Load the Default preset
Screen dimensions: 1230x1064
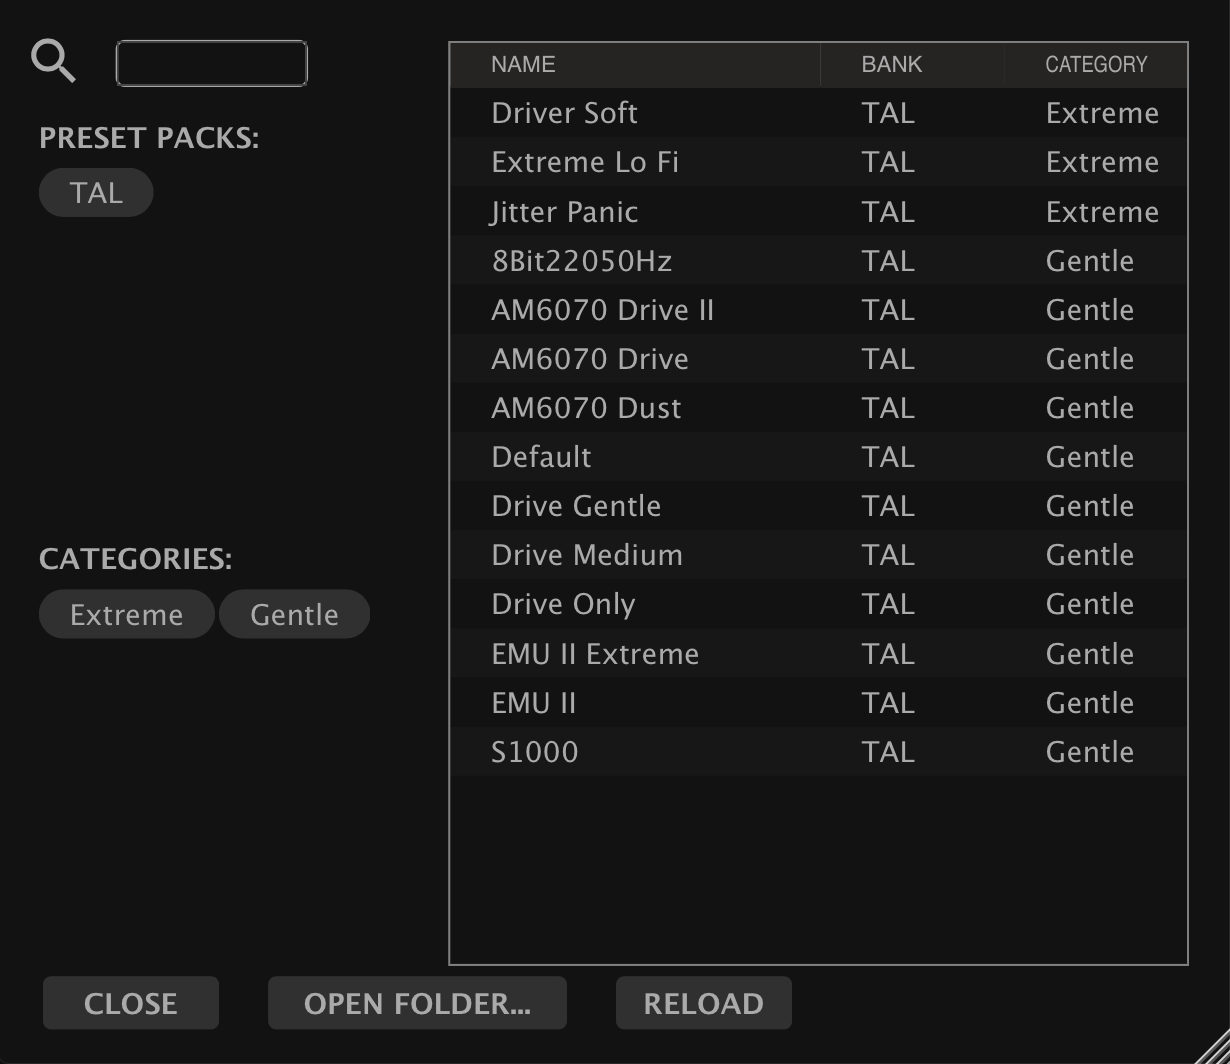click(542, 457)
